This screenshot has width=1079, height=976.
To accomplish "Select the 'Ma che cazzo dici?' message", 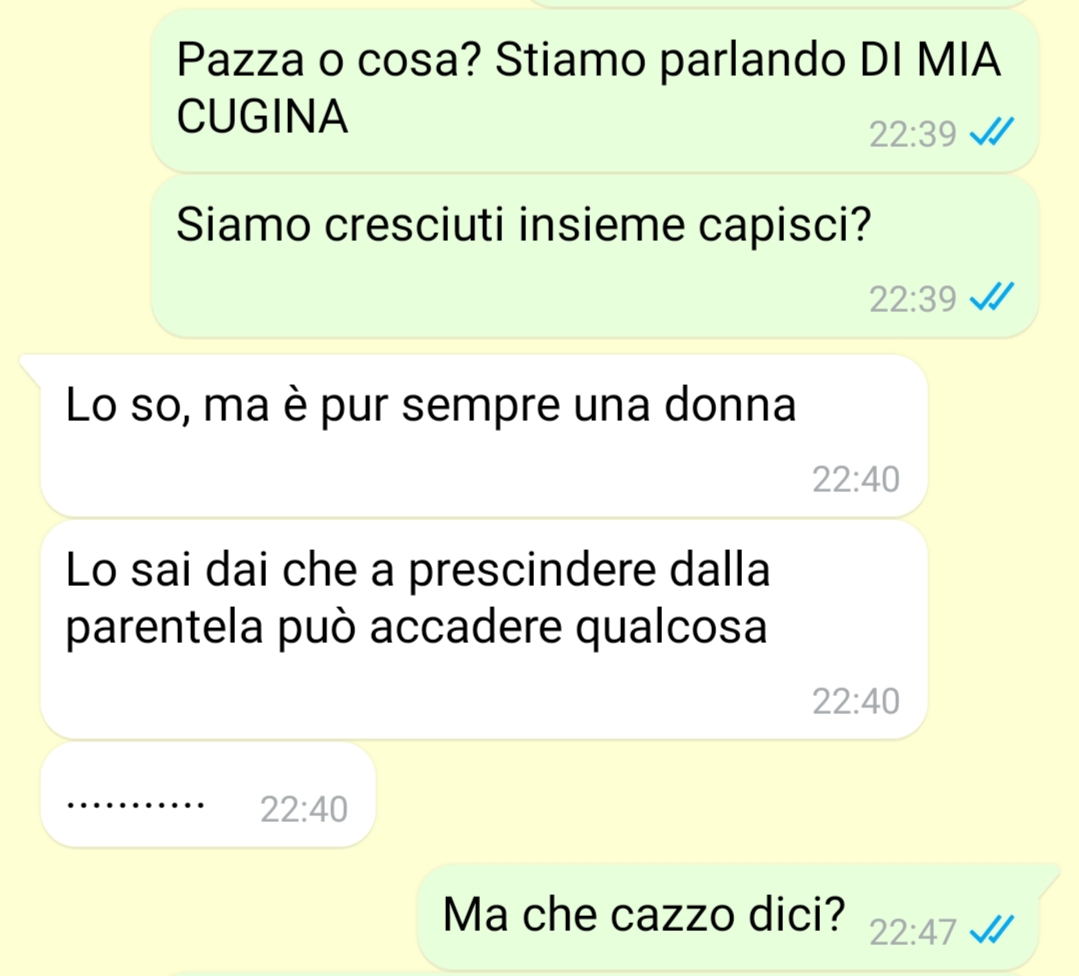I will [x=728, y=917].
